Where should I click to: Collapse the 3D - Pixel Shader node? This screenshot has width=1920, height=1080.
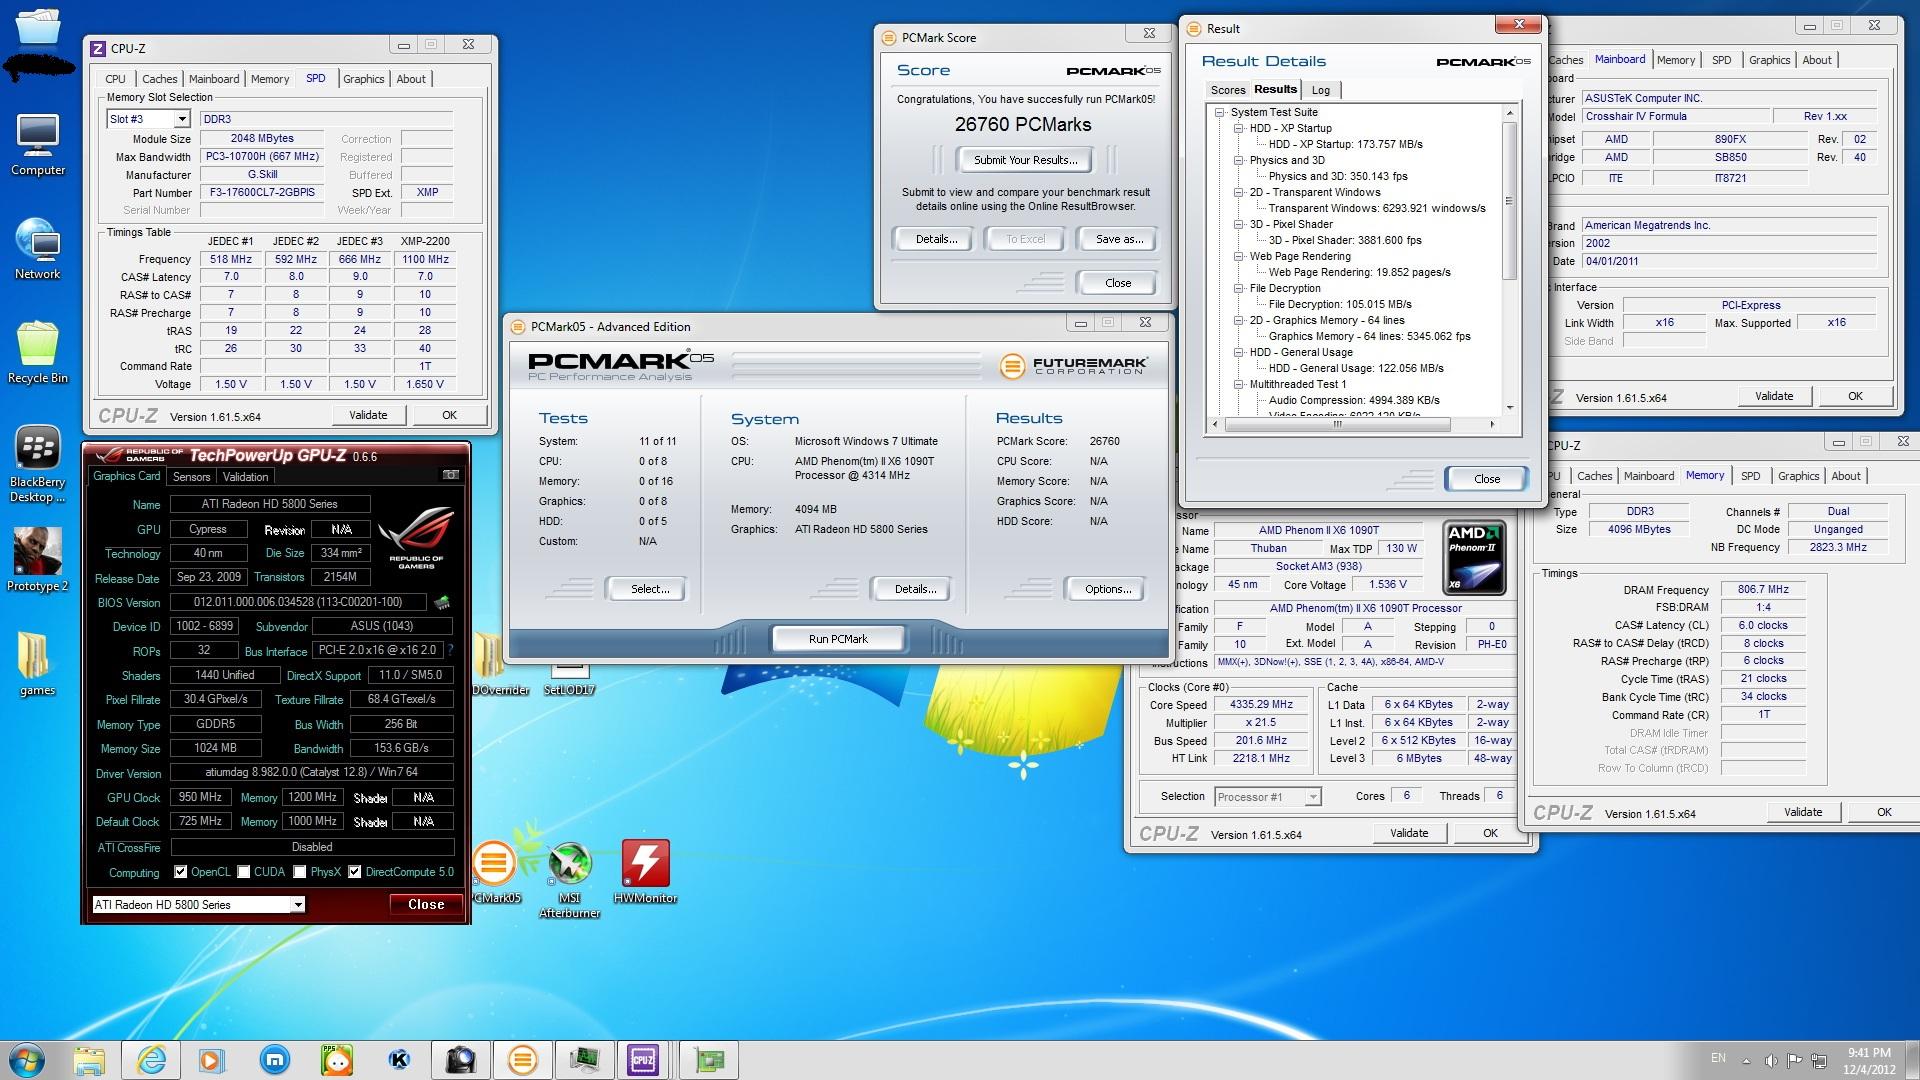pyautogui.click(x=1239, y=225)
